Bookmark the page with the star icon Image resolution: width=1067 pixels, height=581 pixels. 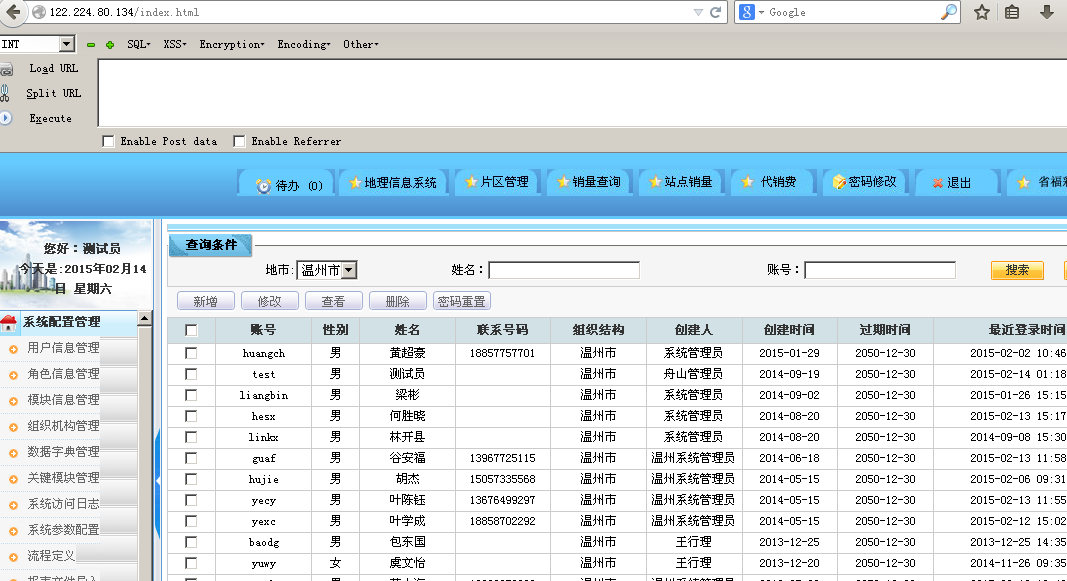coord(981,12)
